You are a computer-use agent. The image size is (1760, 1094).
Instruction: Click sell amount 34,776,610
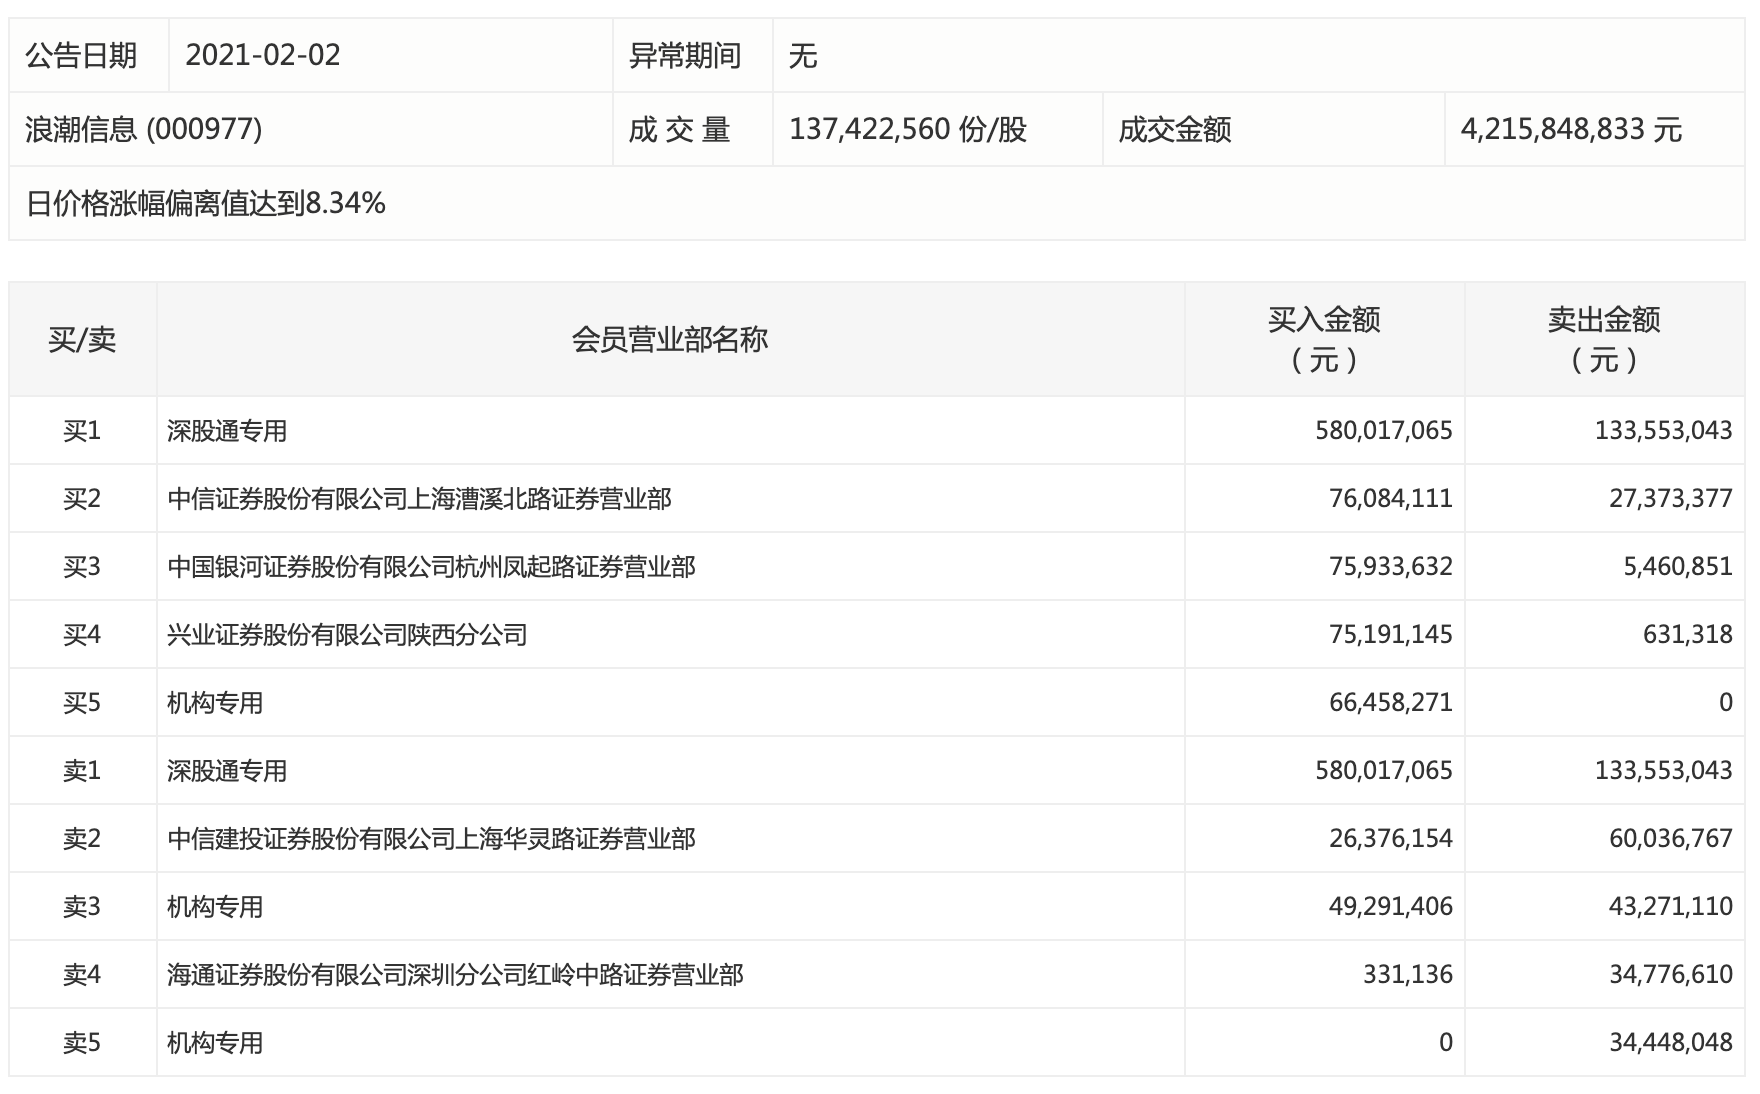coord(1671,974)
